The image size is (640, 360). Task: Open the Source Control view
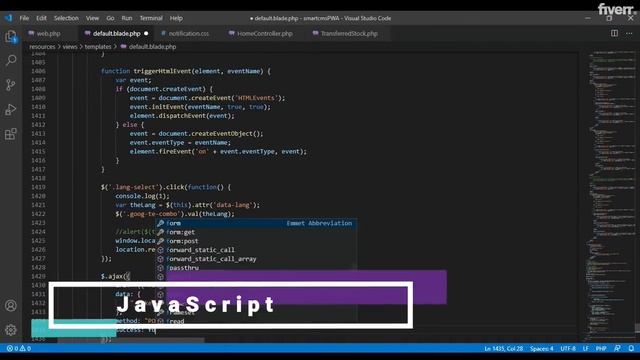11,85
